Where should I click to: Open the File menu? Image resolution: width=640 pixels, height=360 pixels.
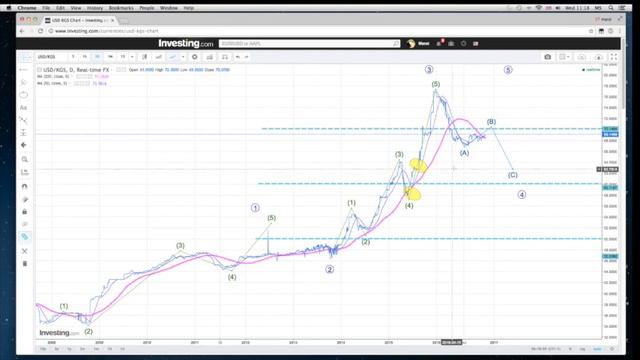[x=46, y=8]
